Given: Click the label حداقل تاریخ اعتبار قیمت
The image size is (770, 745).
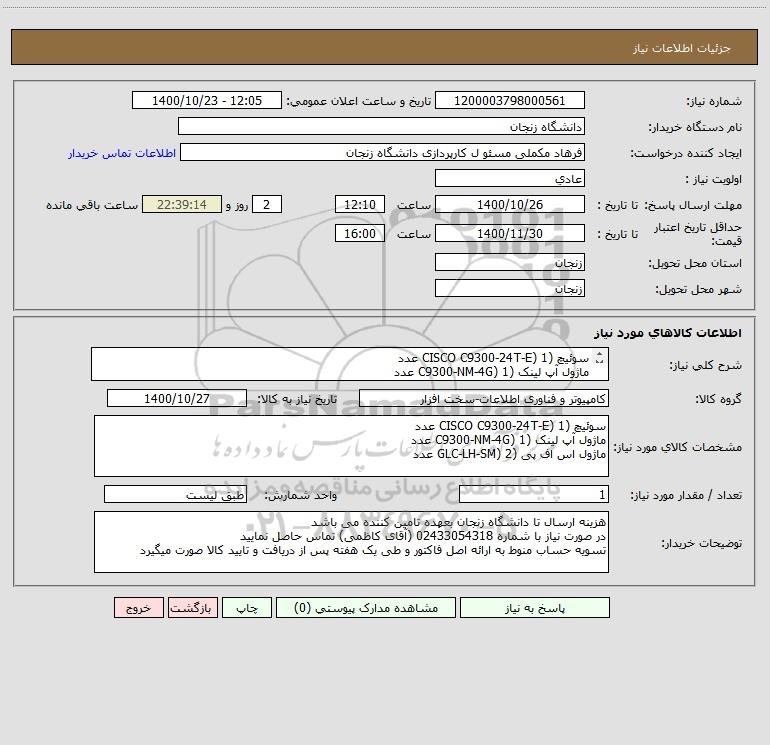Looking at the screenshot, I should 698,234.
